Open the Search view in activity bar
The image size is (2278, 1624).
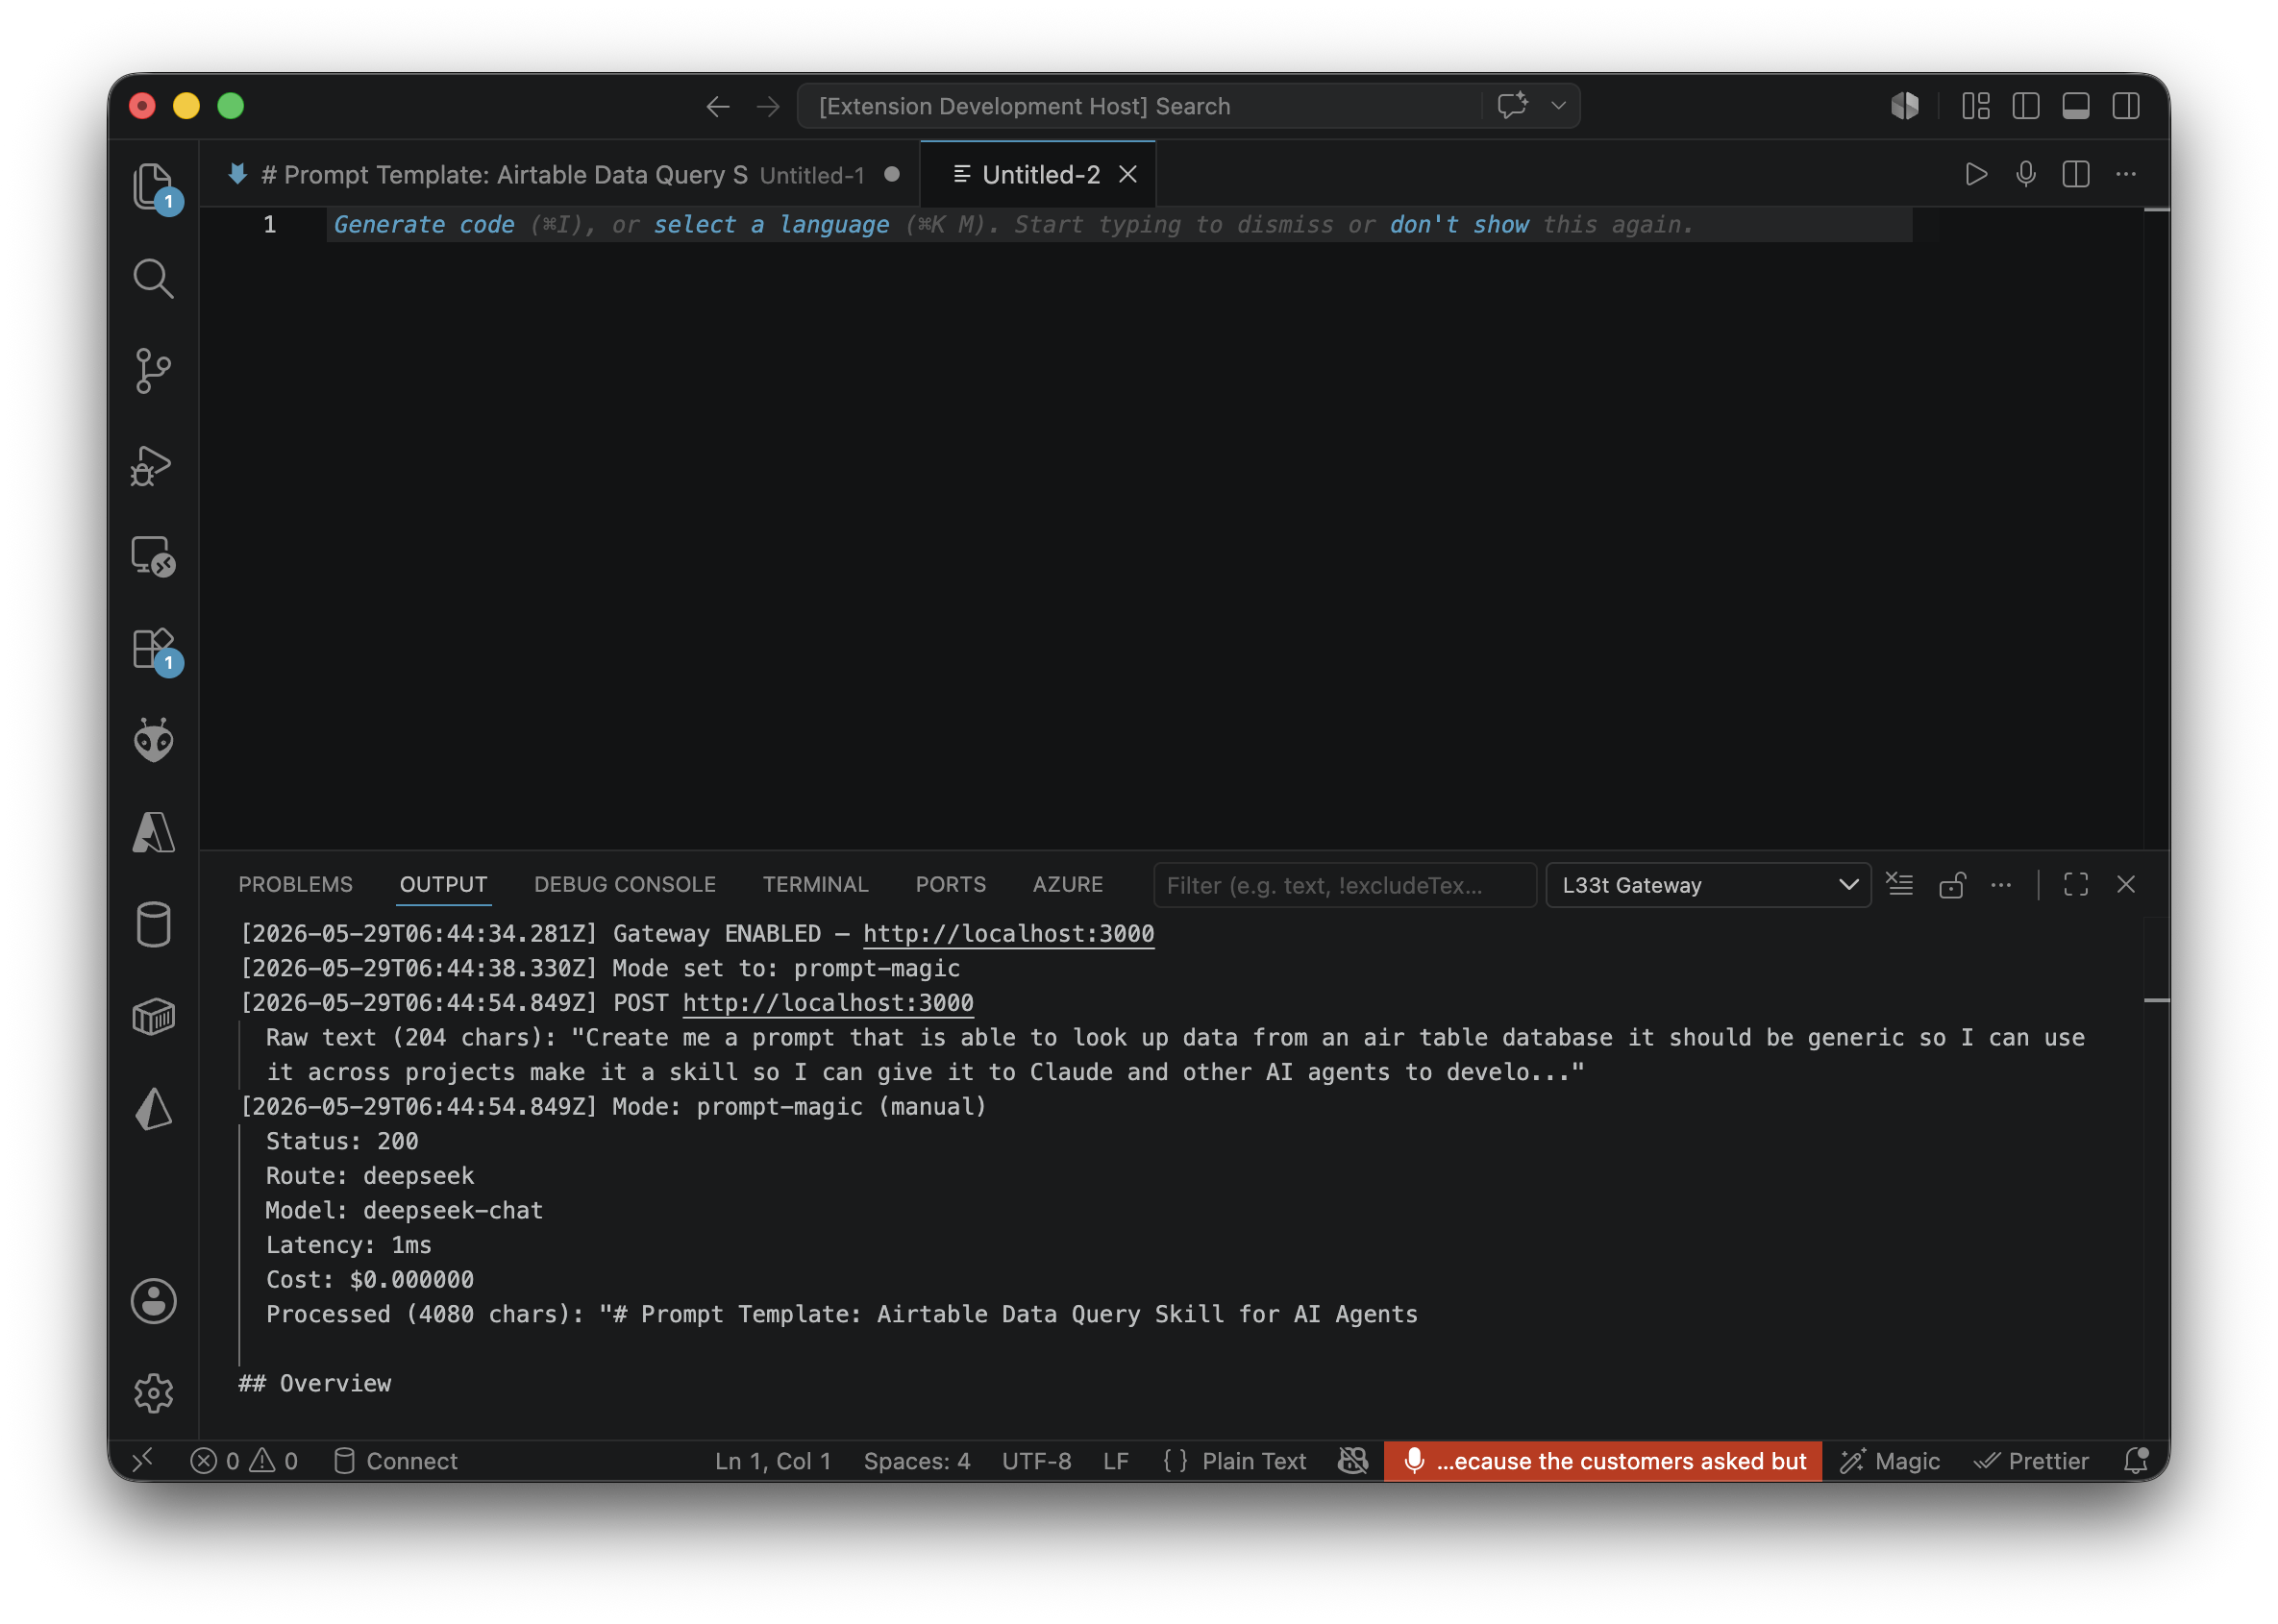(x=153, y=279)
